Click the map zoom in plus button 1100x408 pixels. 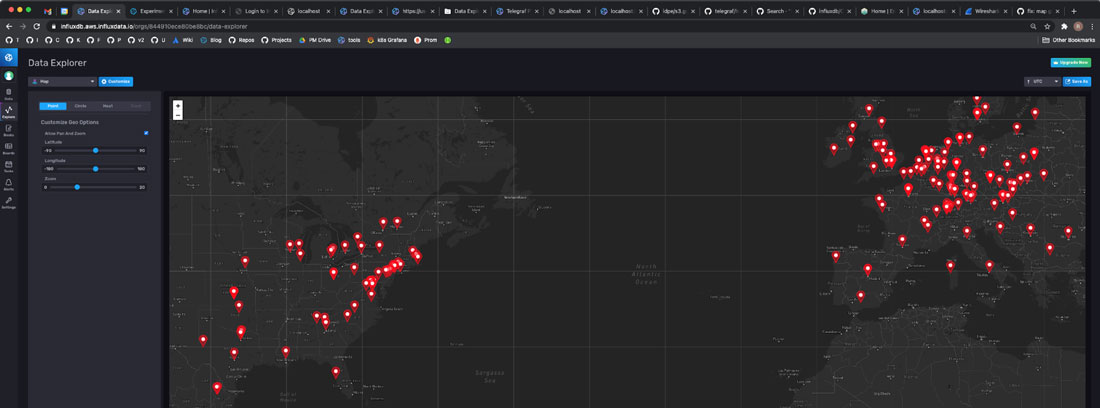[177, 105]
